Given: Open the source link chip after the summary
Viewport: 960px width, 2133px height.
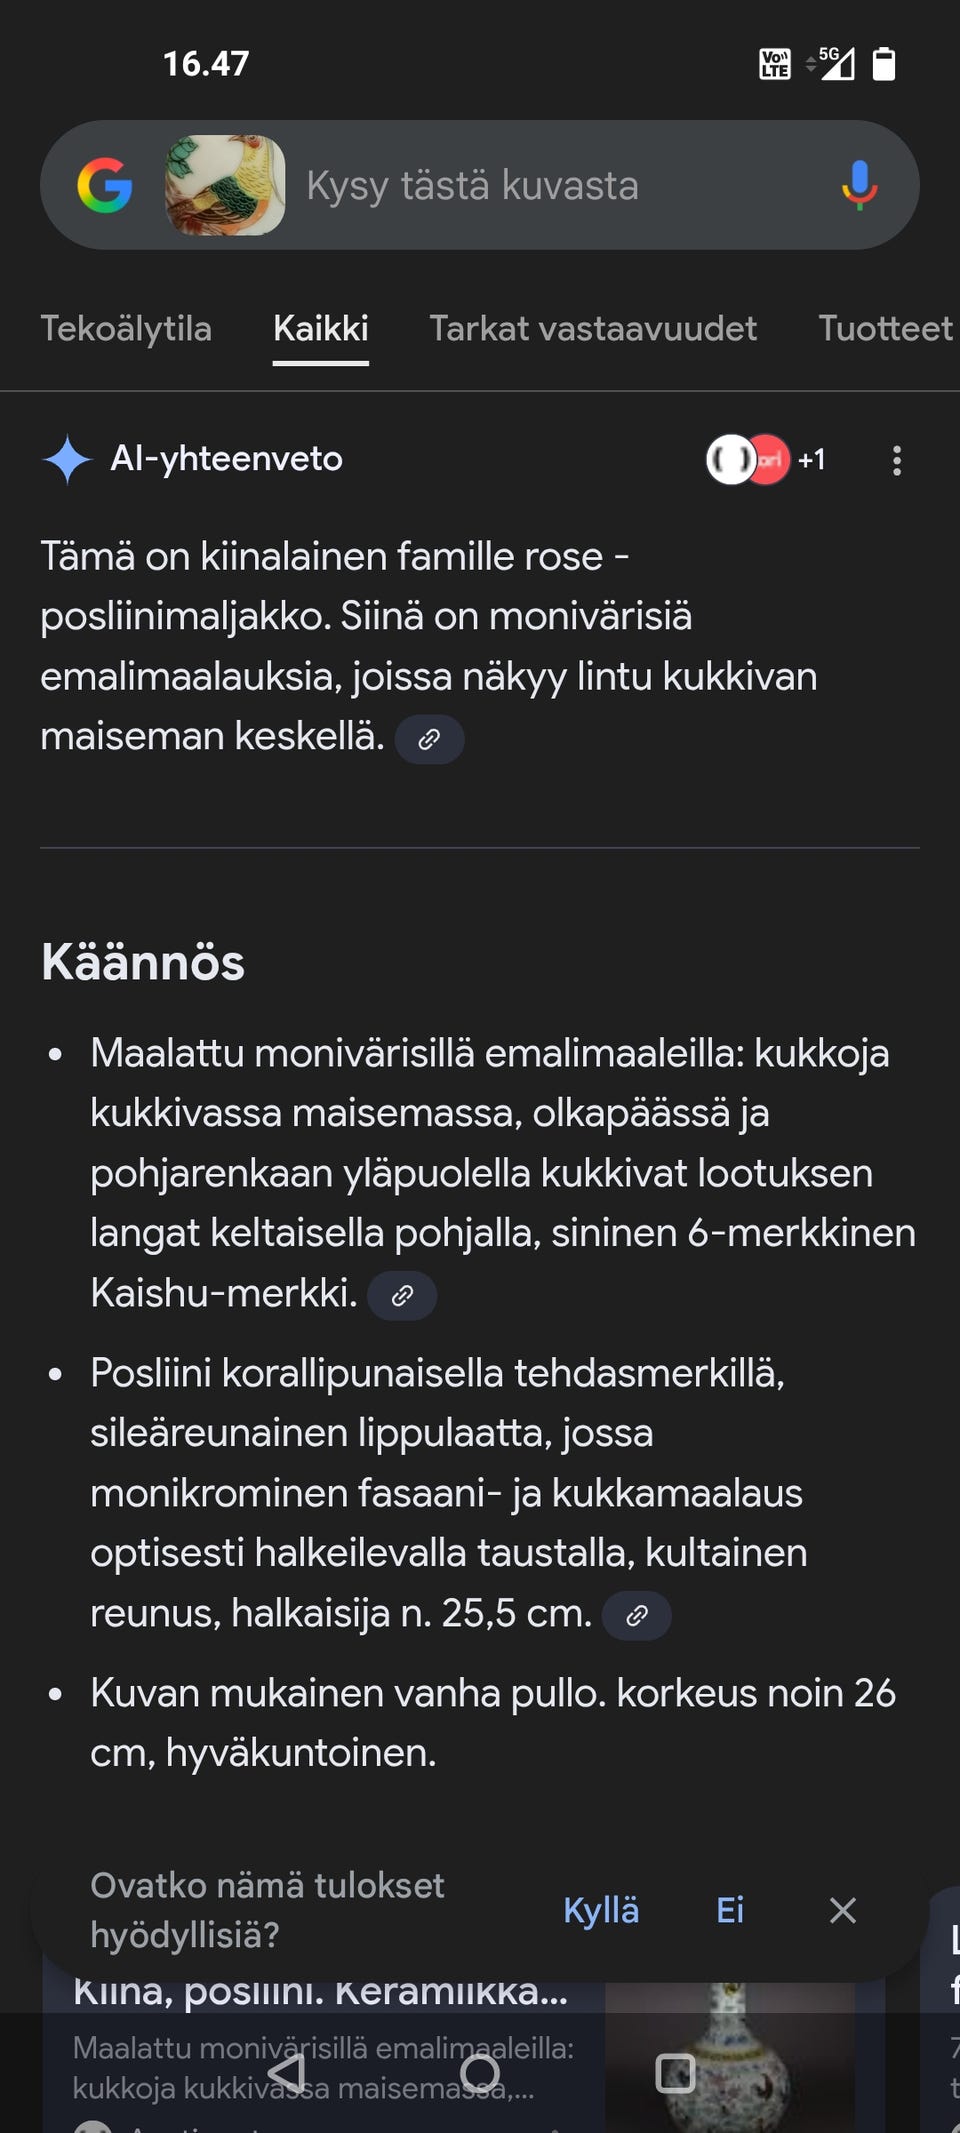Looking at the screenshot, I should coord(429,739).
